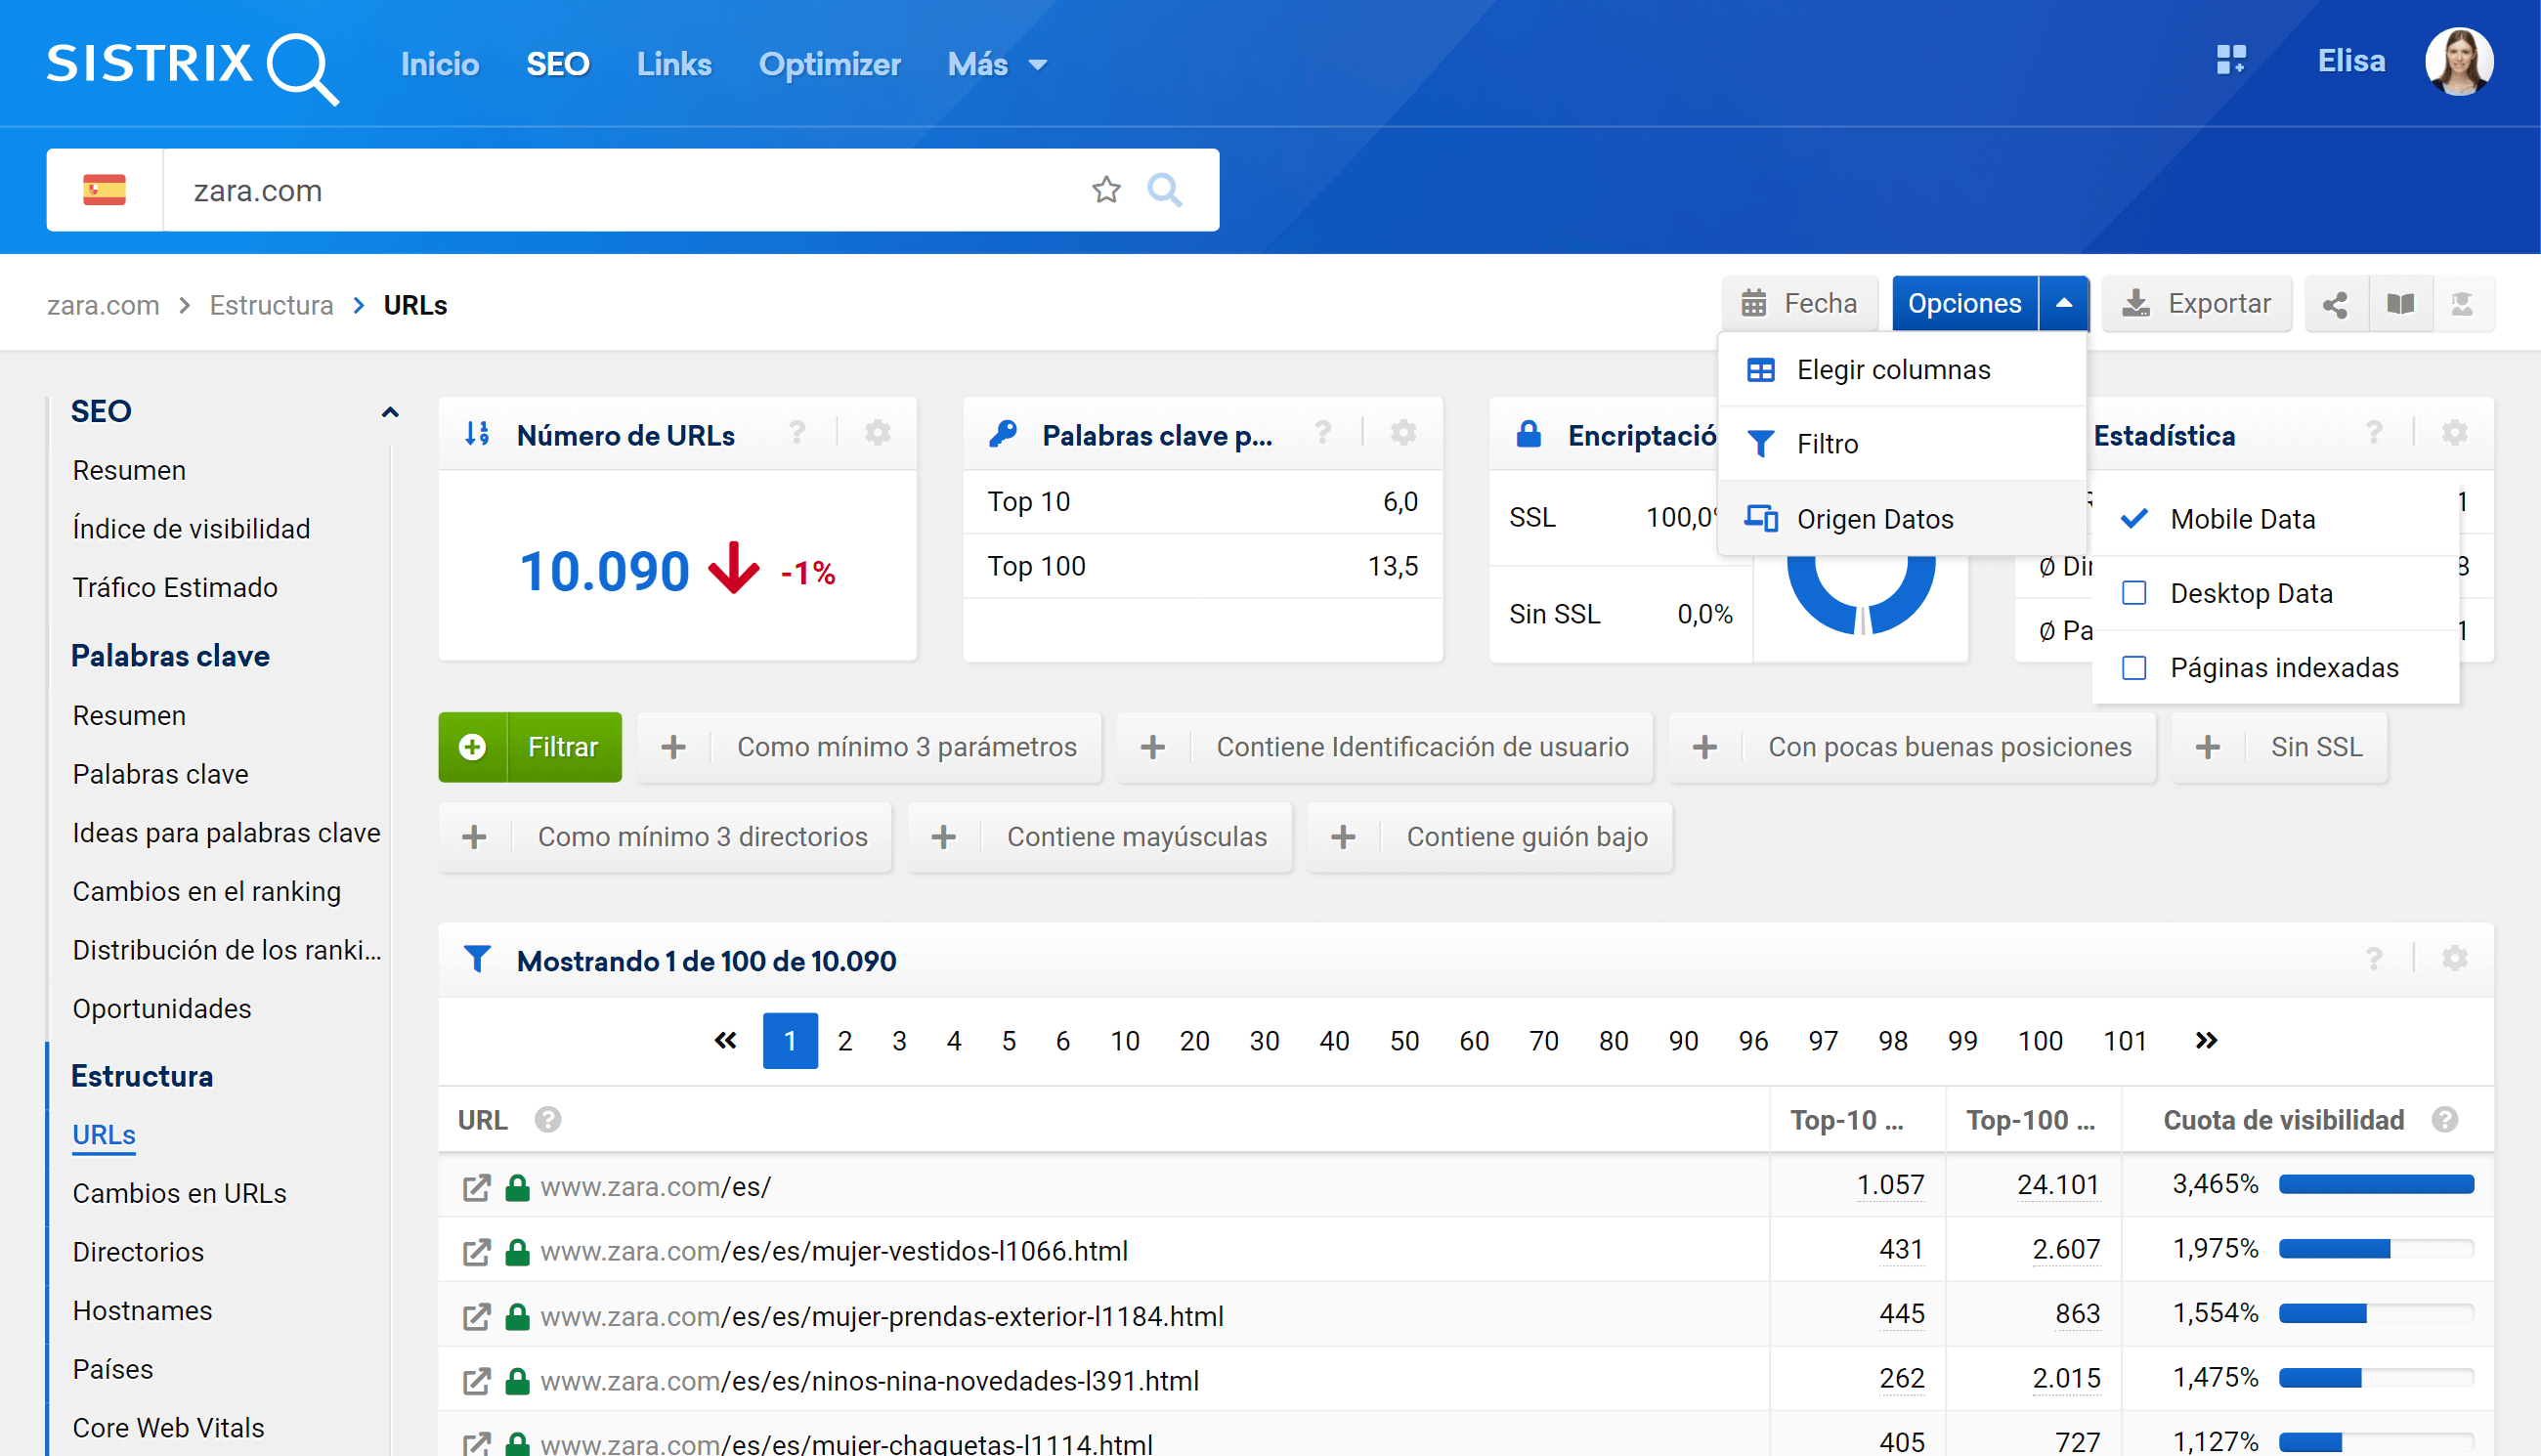
Task: Click the URL column help icon
Action: (547, 1120)
